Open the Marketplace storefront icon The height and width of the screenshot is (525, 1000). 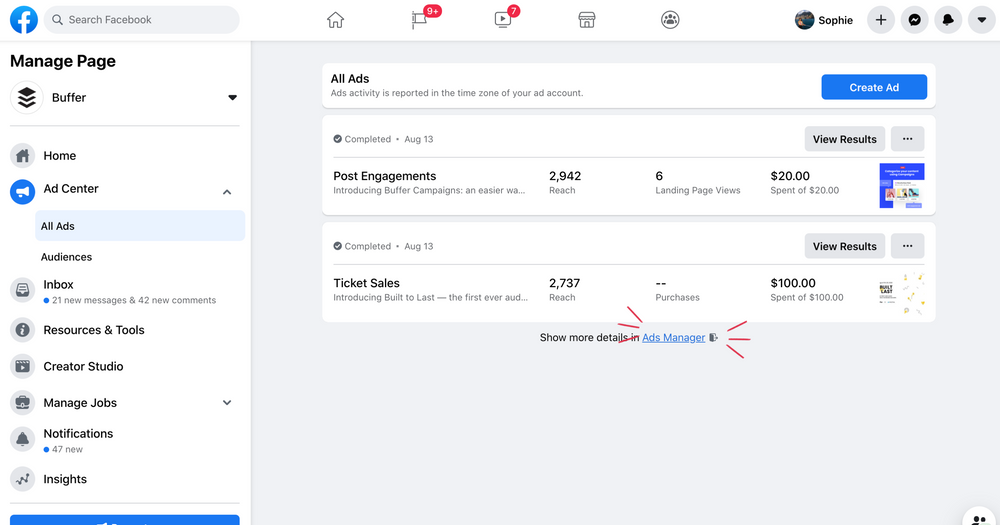[587, 20]
